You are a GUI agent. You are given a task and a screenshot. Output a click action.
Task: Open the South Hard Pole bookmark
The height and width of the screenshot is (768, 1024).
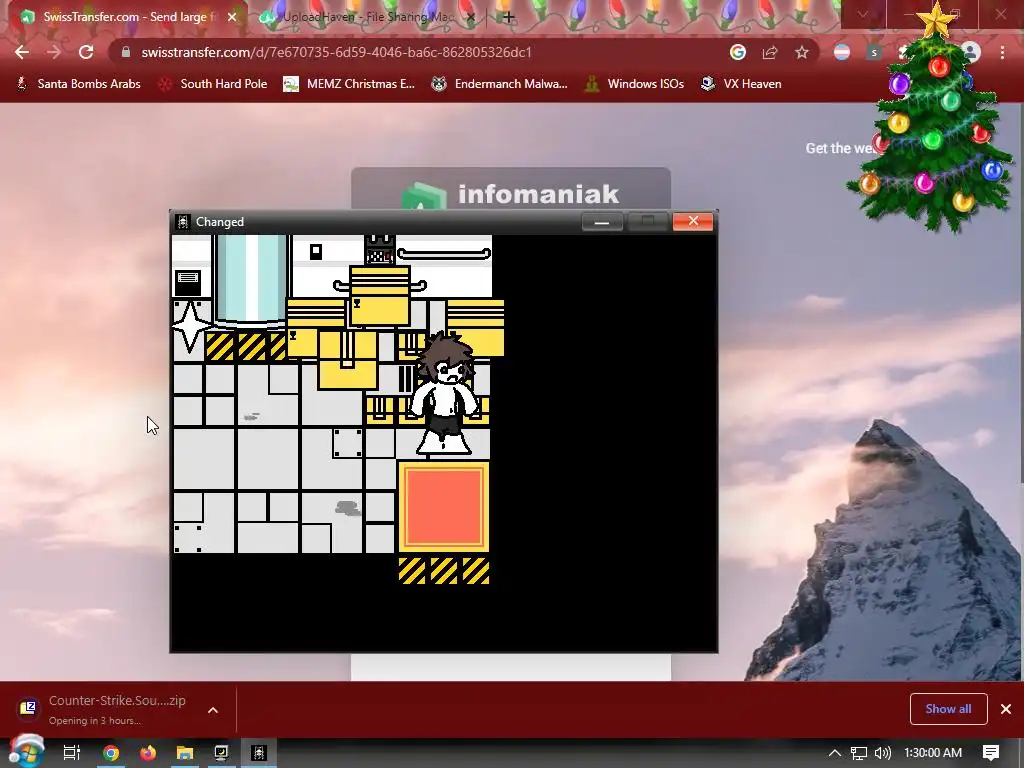click(x=214, y=84)
